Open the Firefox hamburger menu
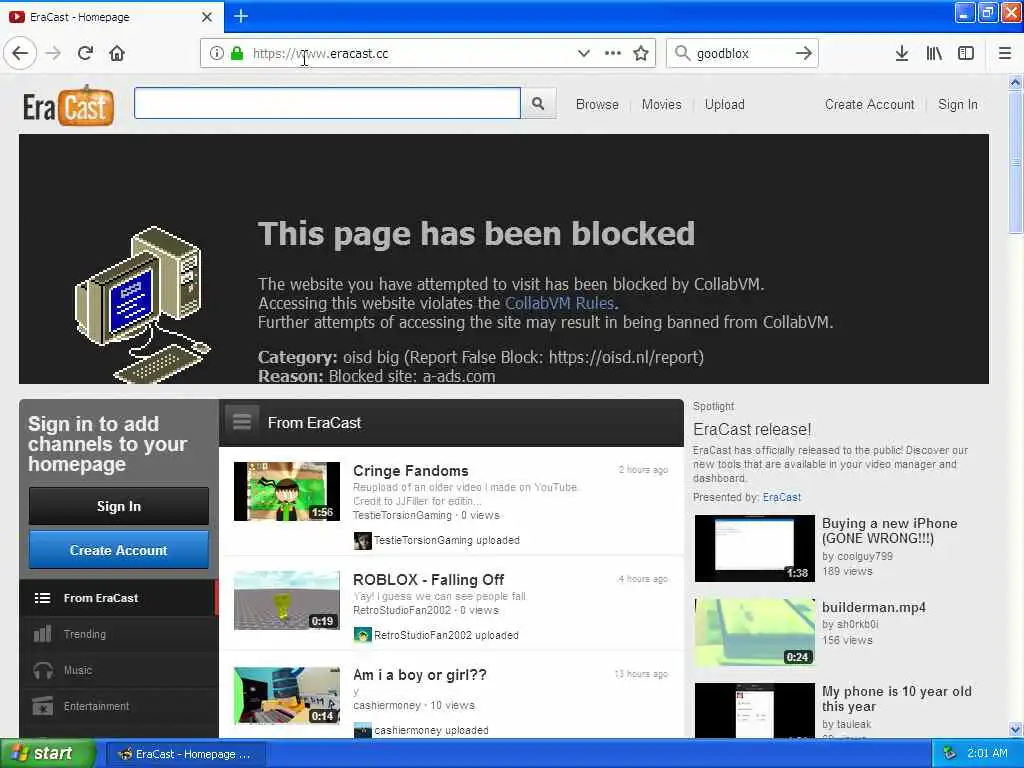 tap(1005, 54)
